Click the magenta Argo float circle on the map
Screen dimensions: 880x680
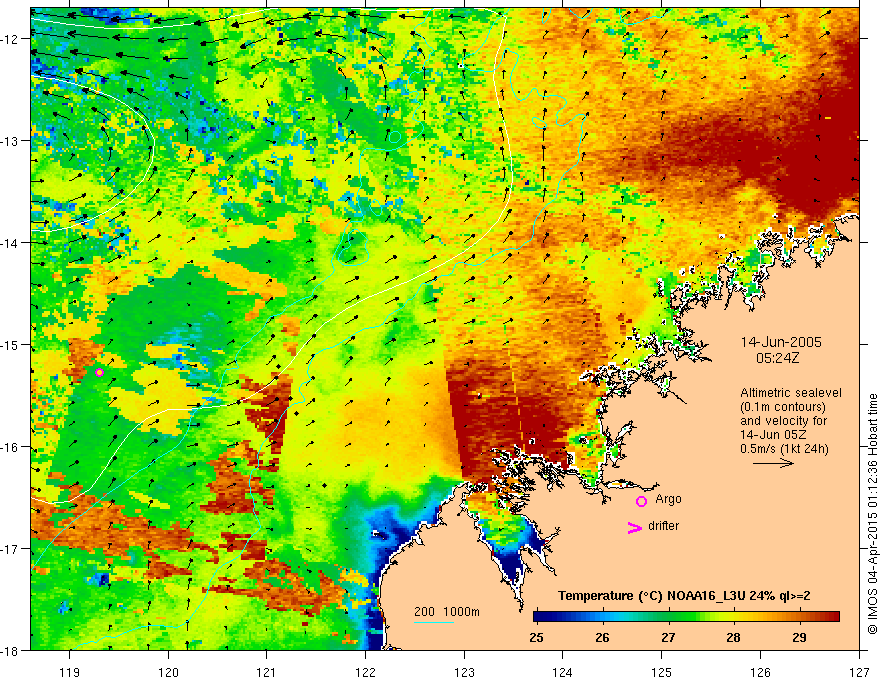99,372
